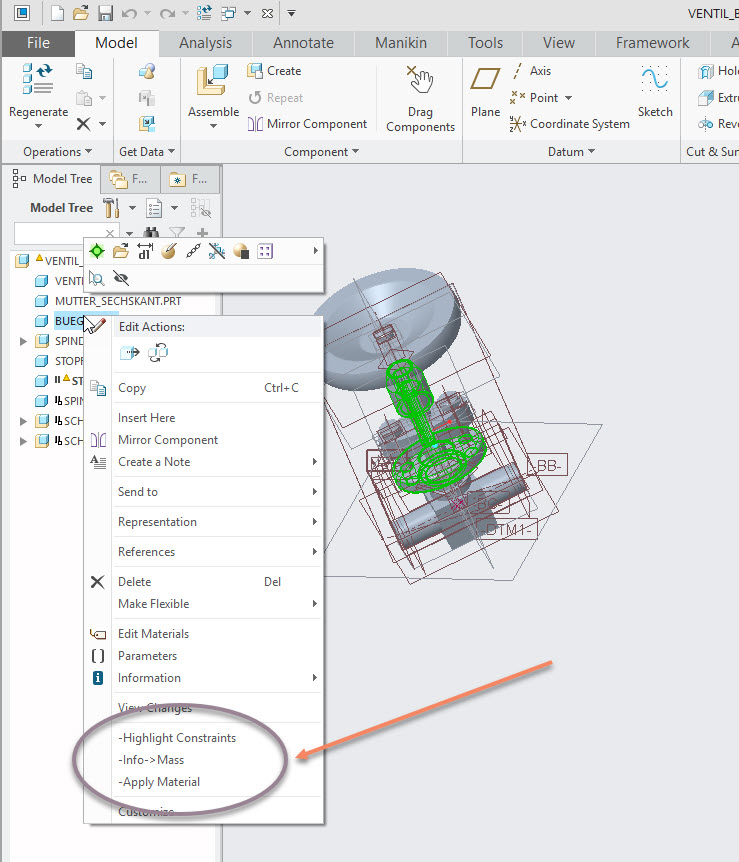Open the Point dropdown arrow
This screenshot has height=862, width=739.
pos(568,98)
